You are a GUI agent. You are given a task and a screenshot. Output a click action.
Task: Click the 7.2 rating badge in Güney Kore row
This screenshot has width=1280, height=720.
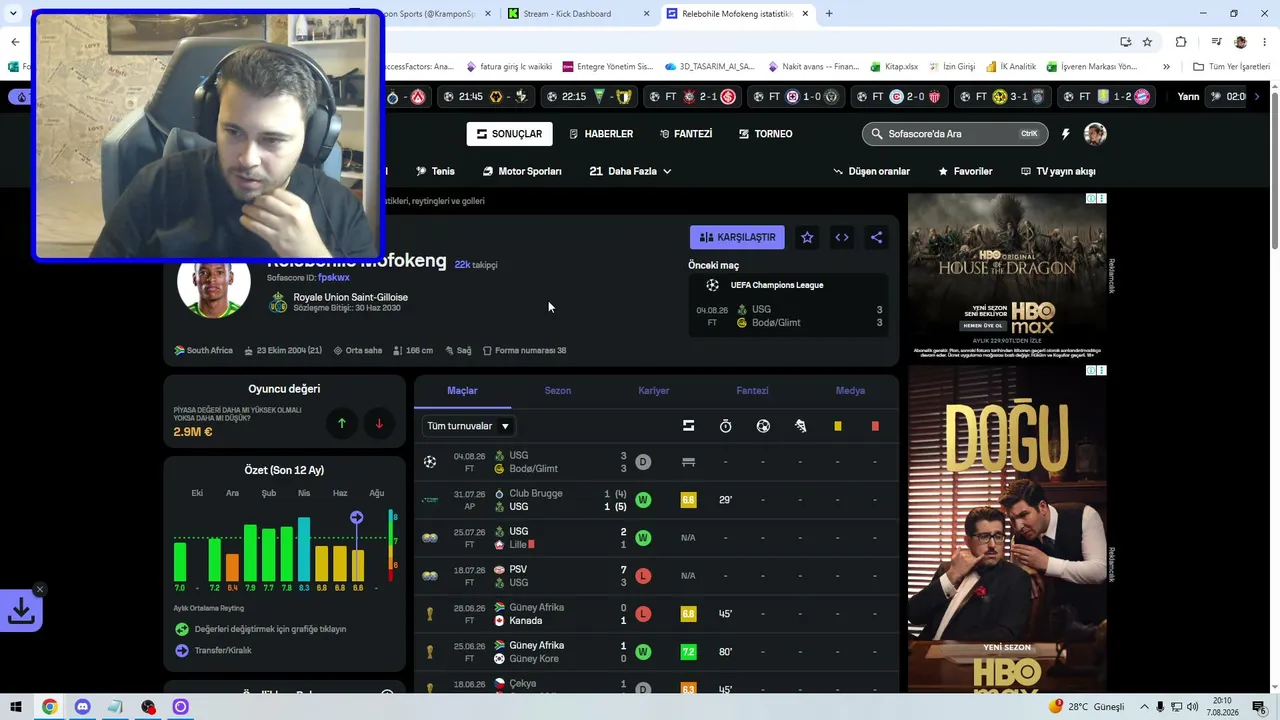688,652
